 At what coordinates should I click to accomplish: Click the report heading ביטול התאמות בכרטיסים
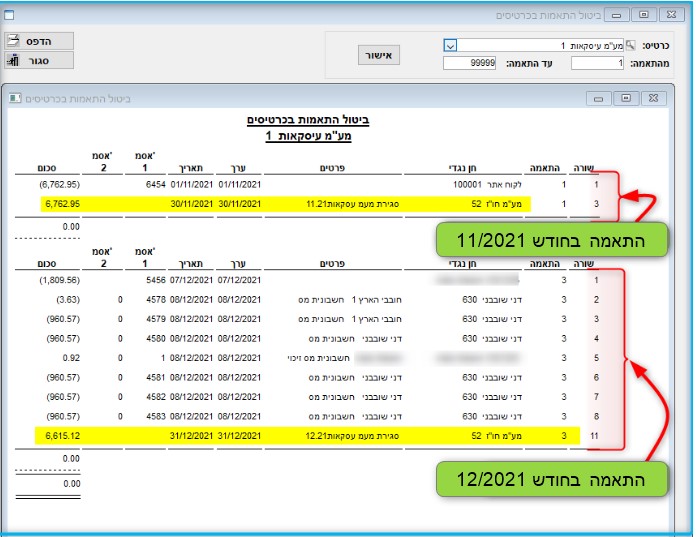tap(308, 120)
